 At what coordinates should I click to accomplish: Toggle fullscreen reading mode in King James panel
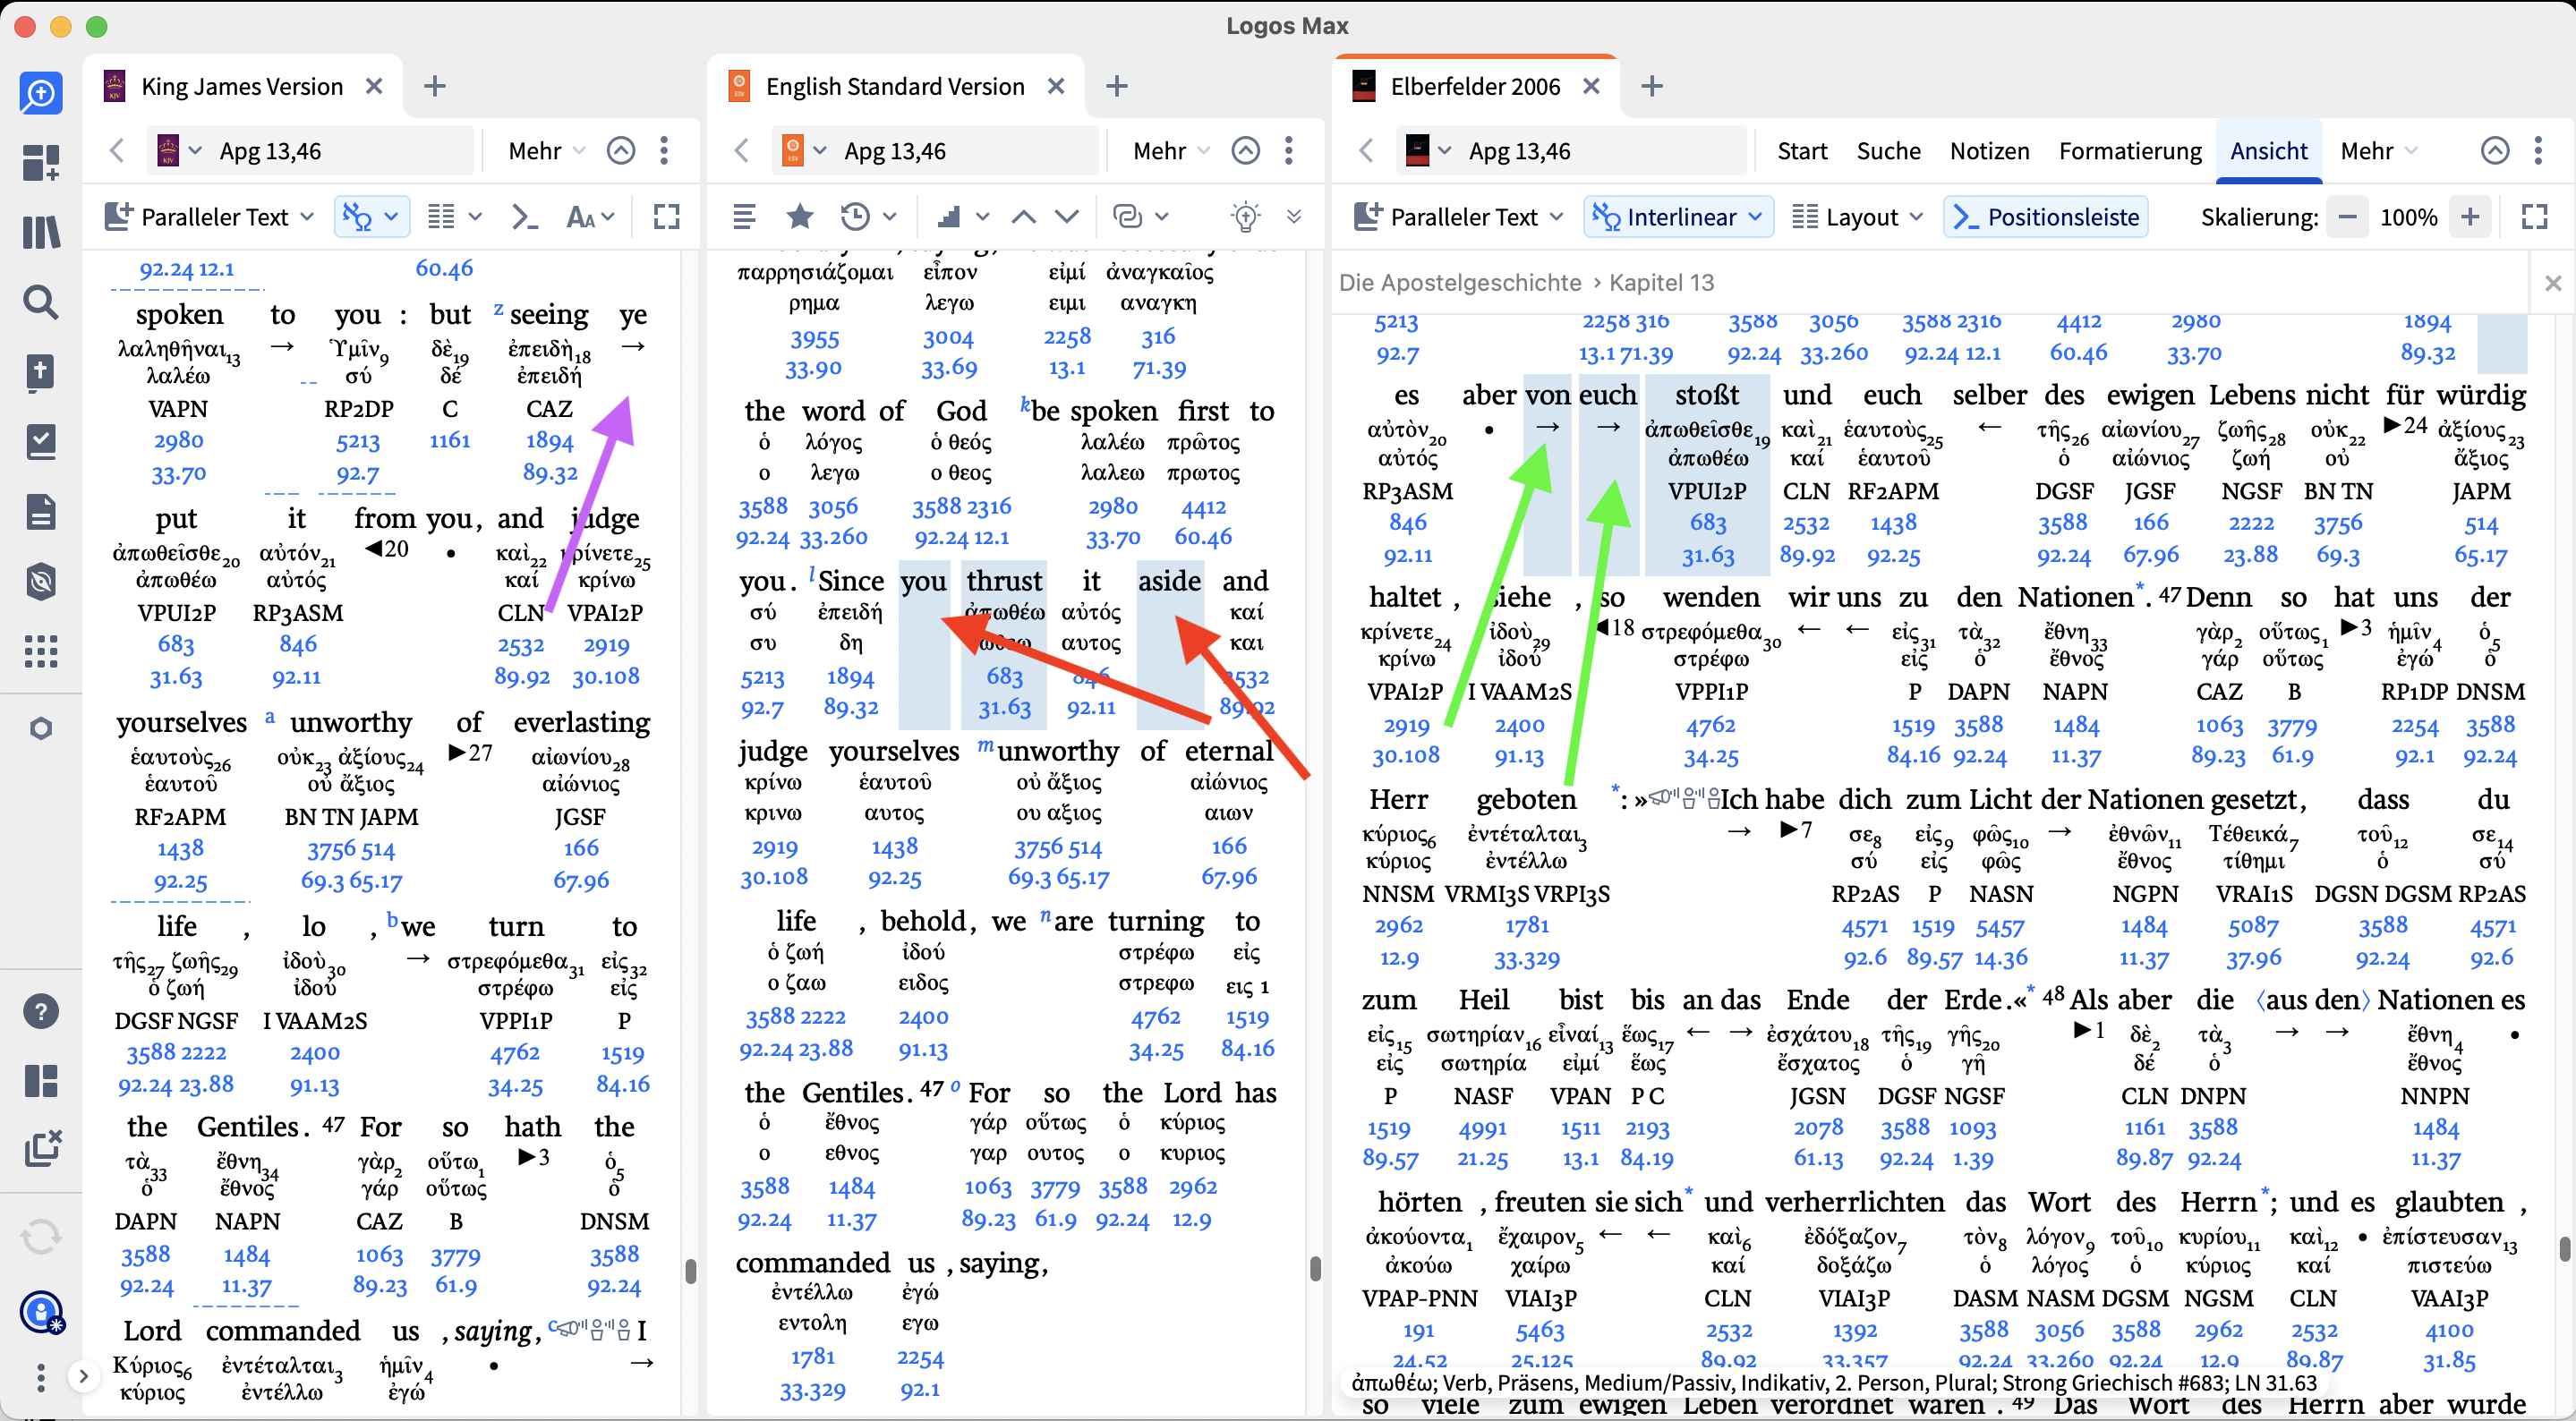pyautogui.click(x=667, y=217)
